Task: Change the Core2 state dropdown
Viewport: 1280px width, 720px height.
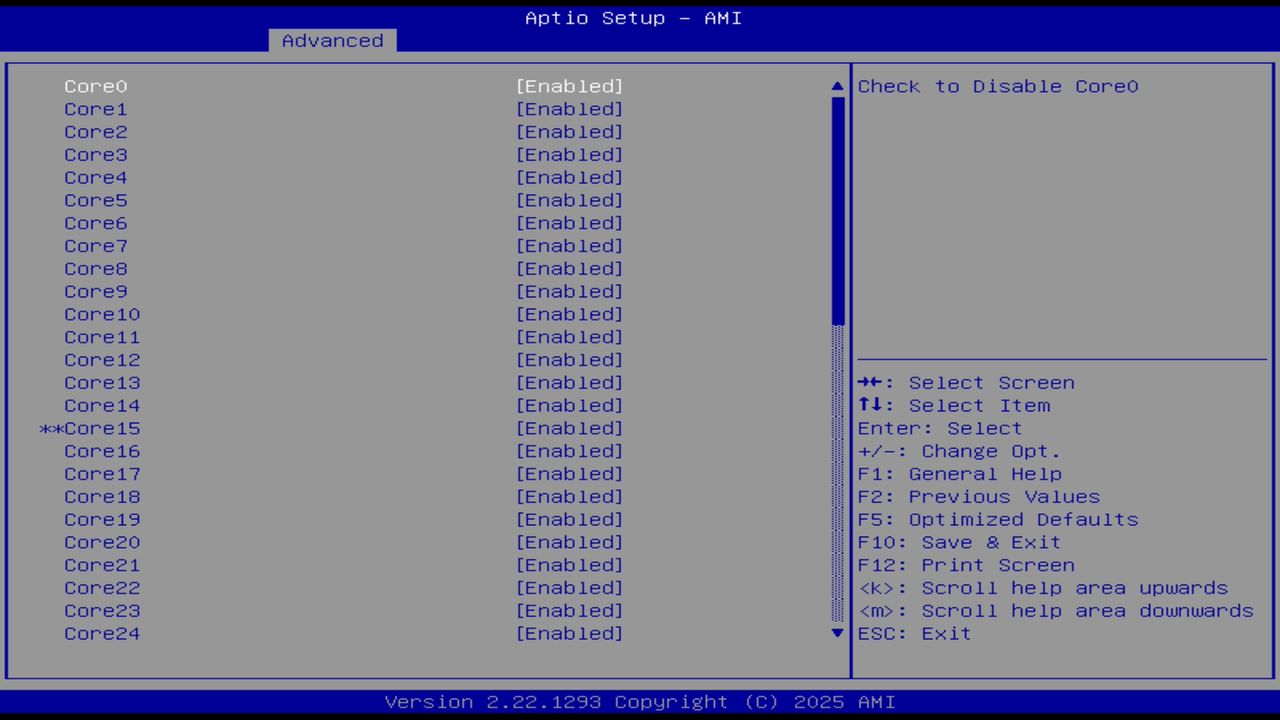Action: 569,131
